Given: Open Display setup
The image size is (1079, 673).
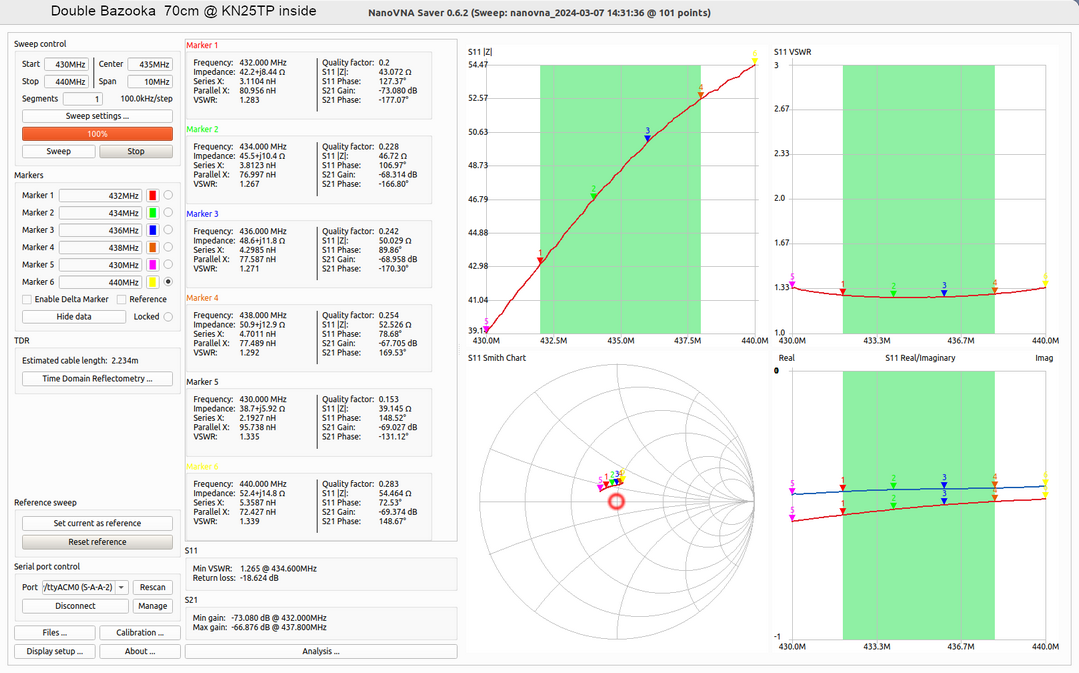Looking at the screenshot, I should pos(55,651).
